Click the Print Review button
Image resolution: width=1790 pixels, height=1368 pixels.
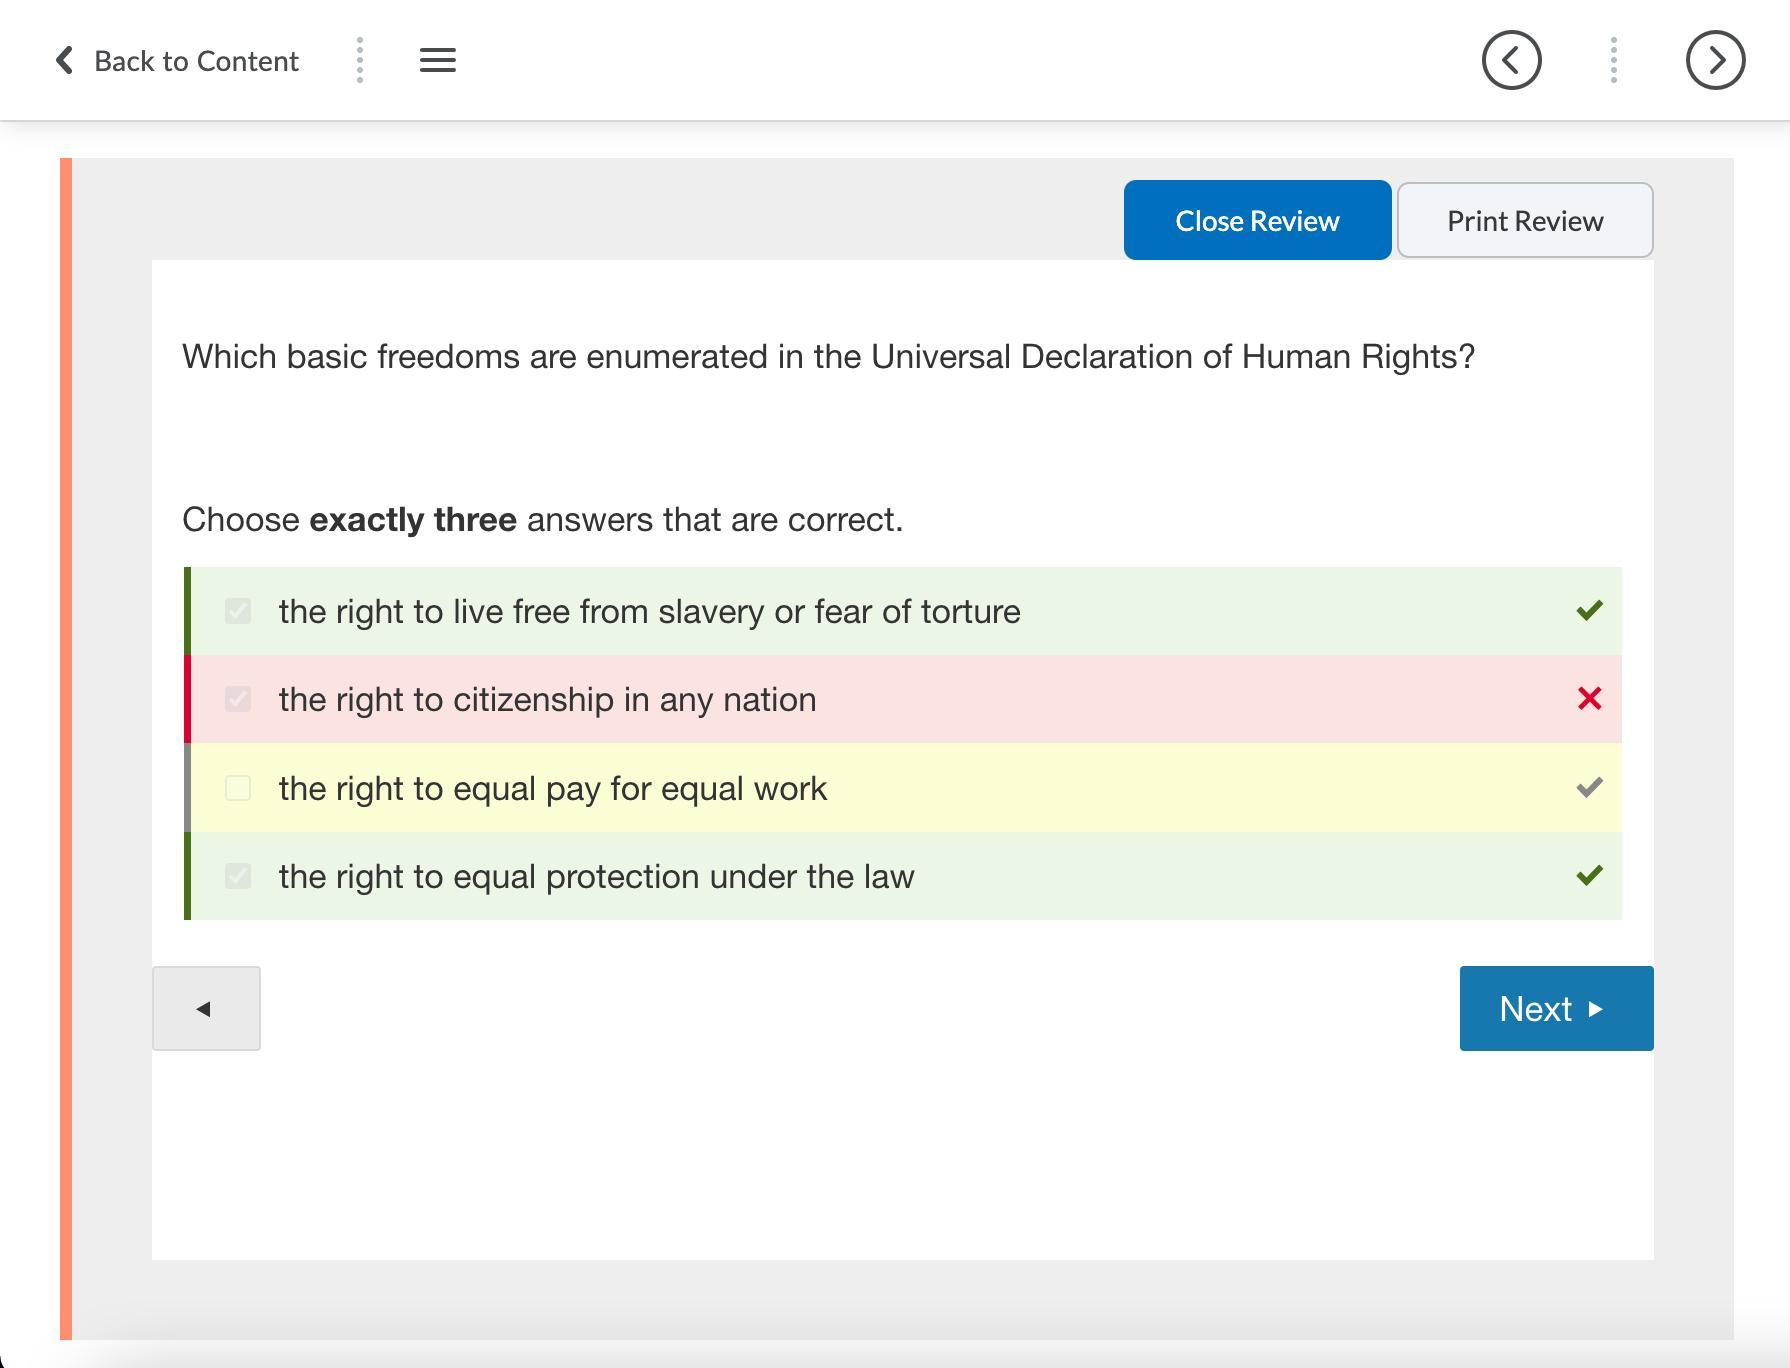tap(1524, 220)
